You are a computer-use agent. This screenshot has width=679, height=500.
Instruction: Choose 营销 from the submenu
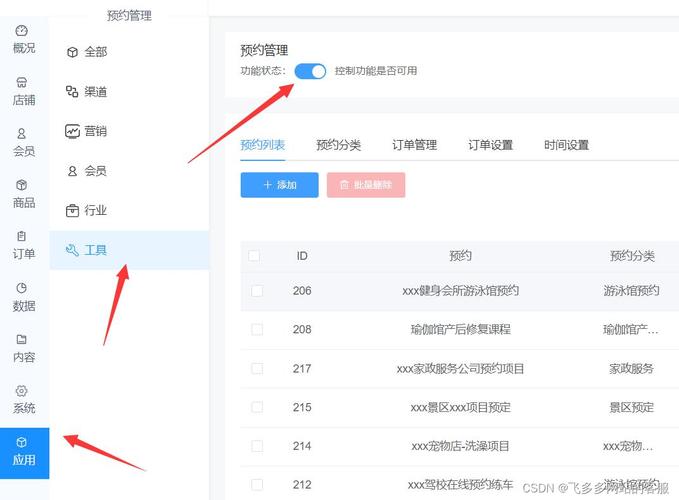pyautogui.click(x=95, y=131)
